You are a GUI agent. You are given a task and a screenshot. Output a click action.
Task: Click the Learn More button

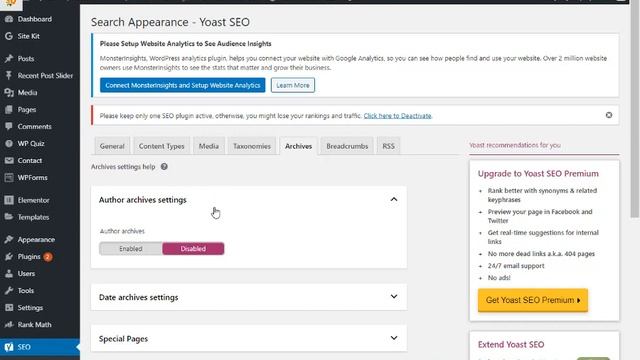pyautogui.click(x=293, y=85)
